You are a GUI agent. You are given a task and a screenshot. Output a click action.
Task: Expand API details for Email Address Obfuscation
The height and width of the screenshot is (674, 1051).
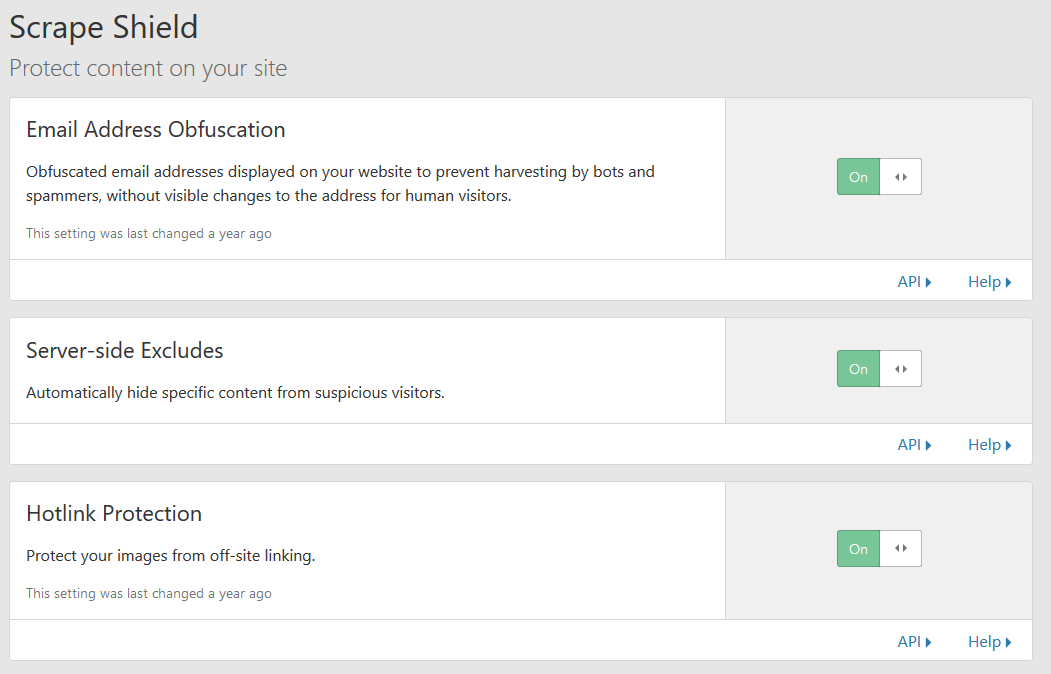pos(914,282)
